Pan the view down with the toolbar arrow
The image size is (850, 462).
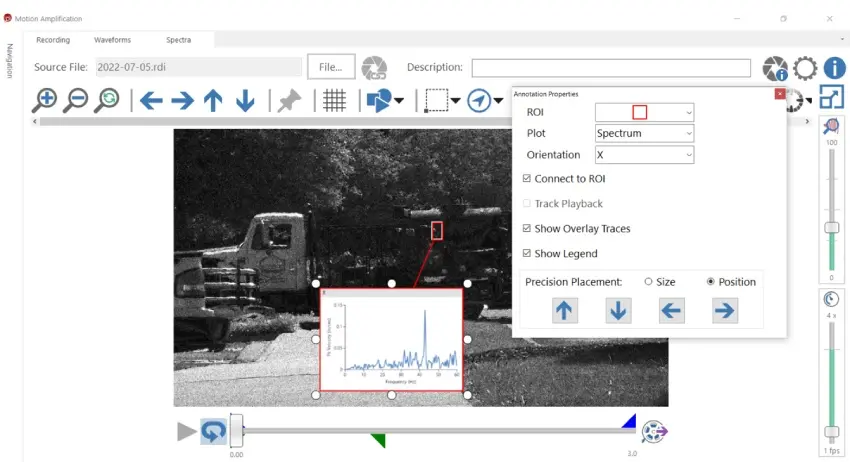click(x=245, y=101)
